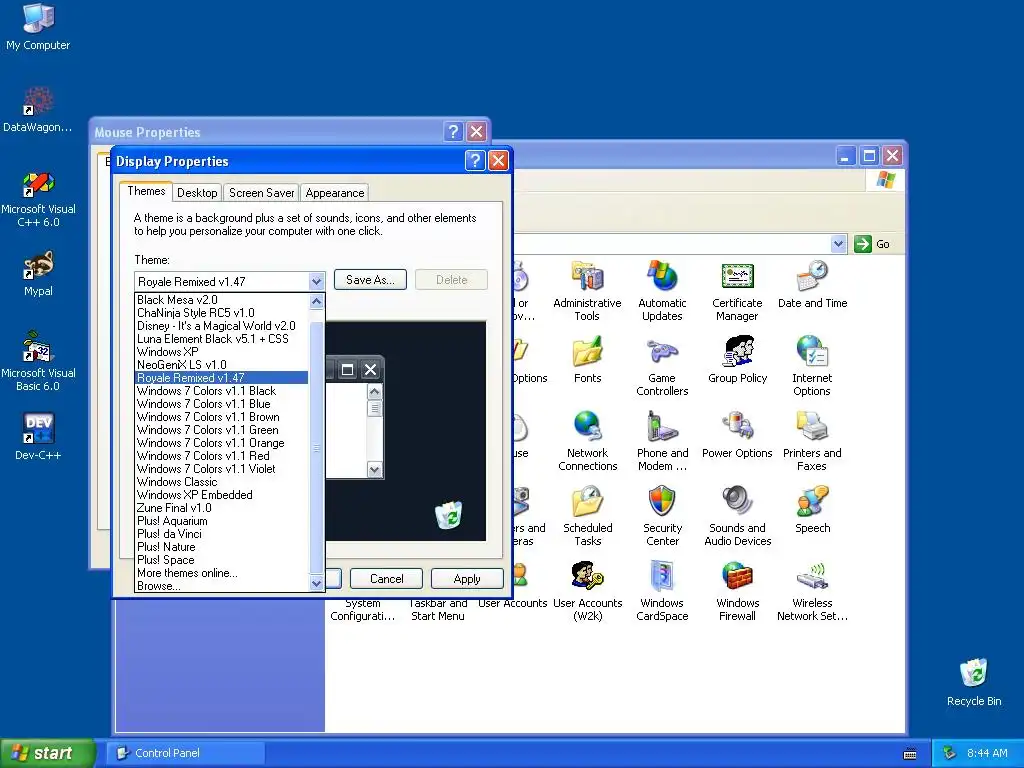The image size is (1024, 768).
Task: Select Dev-C++ desktop icon
Action: pyautogui.click(x=38, y=436)
